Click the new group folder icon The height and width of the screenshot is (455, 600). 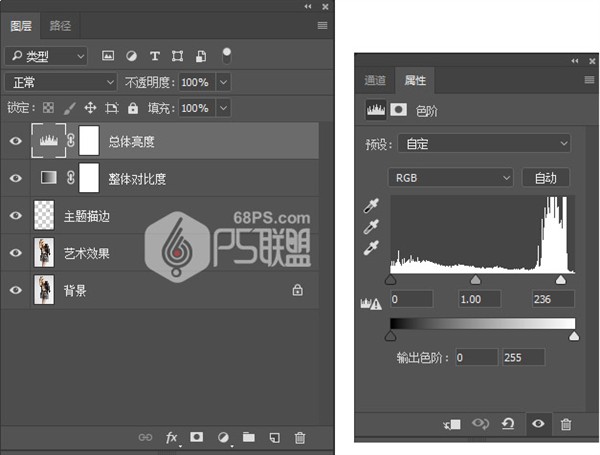click(248, 437)
